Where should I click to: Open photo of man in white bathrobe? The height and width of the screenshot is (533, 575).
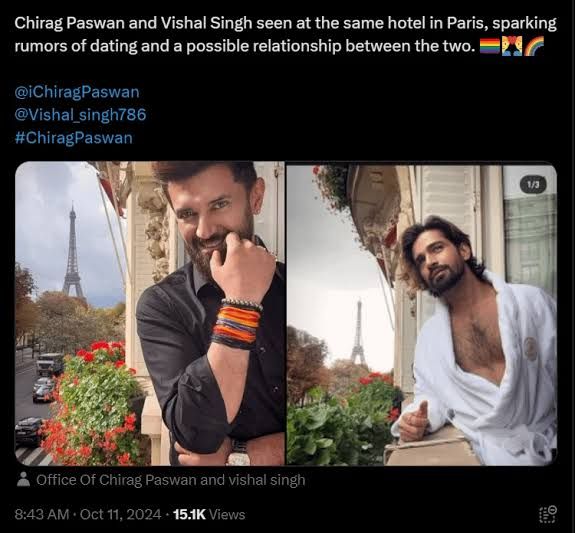(x=422, y=315)
